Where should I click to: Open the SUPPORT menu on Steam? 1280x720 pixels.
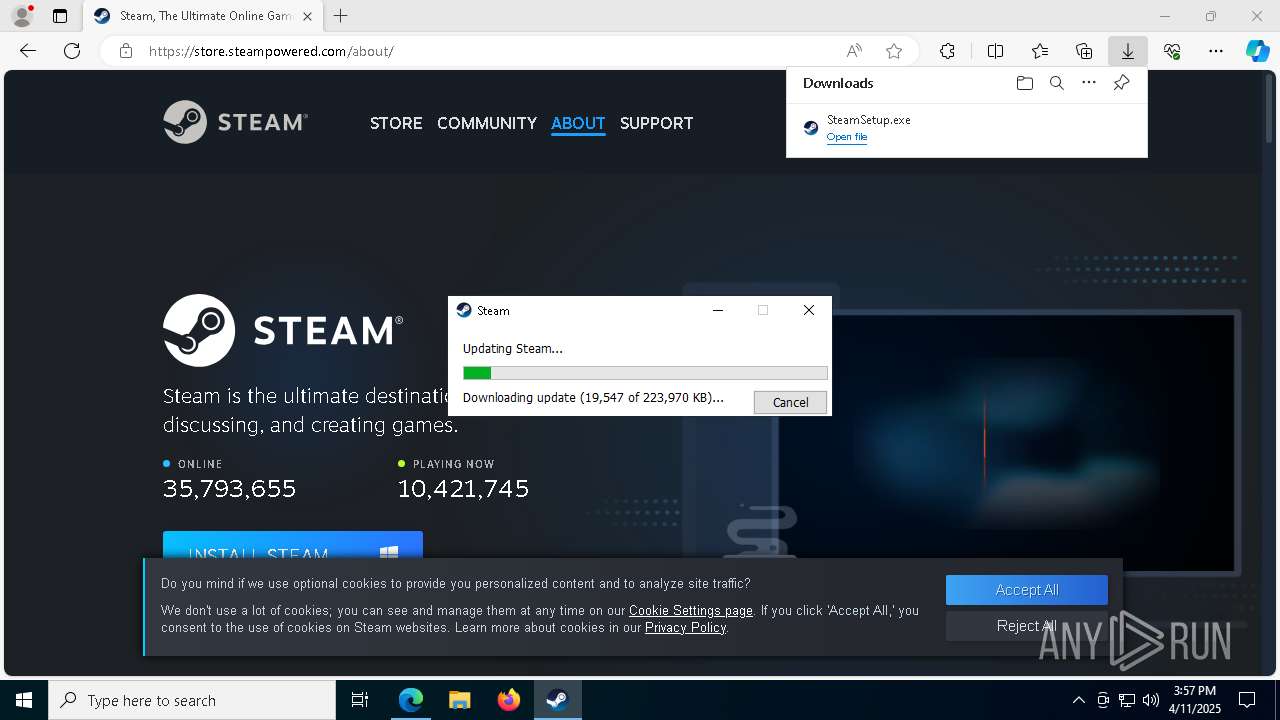coord(656,123)
